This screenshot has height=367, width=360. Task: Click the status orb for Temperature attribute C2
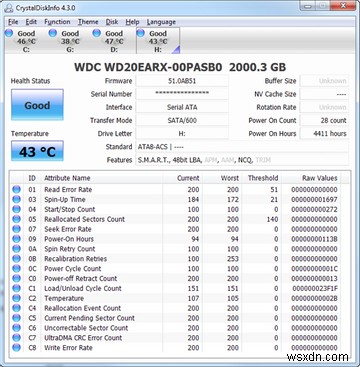coord(16,298)
